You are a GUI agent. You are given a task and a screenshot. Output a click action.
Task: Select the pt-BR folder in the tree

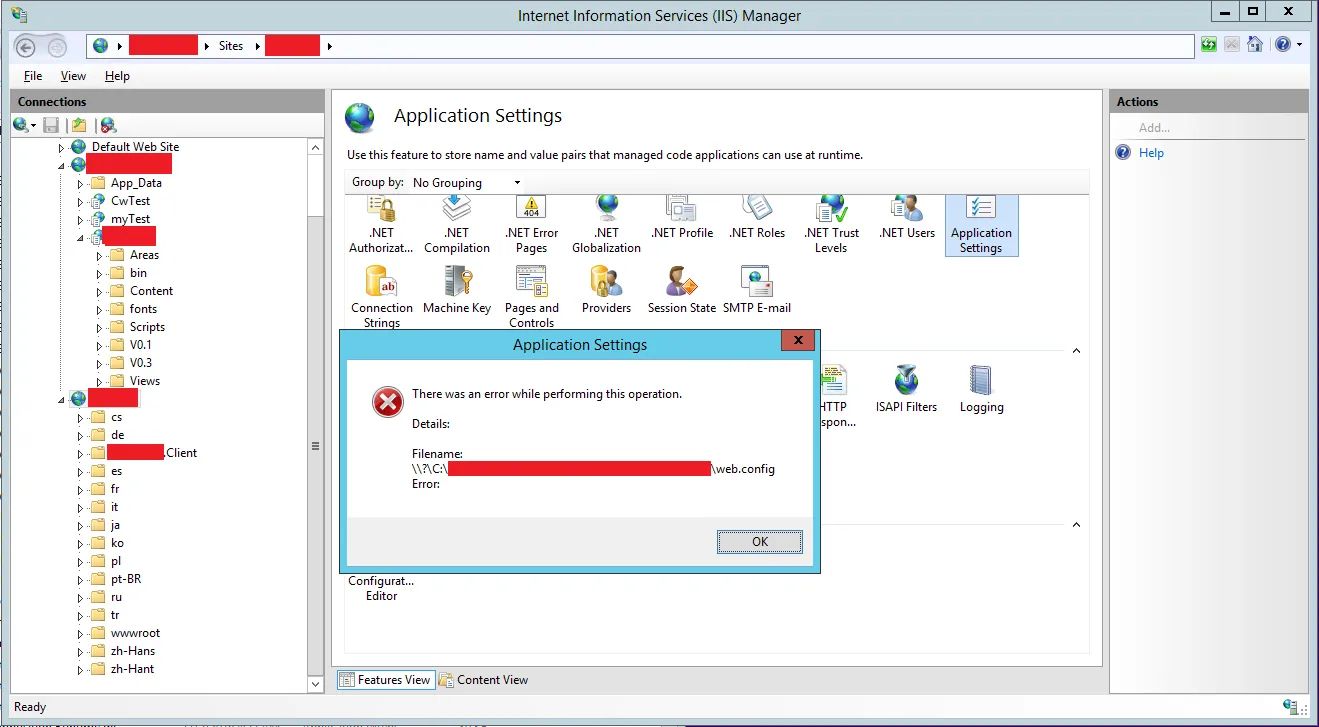coord(126,579)
